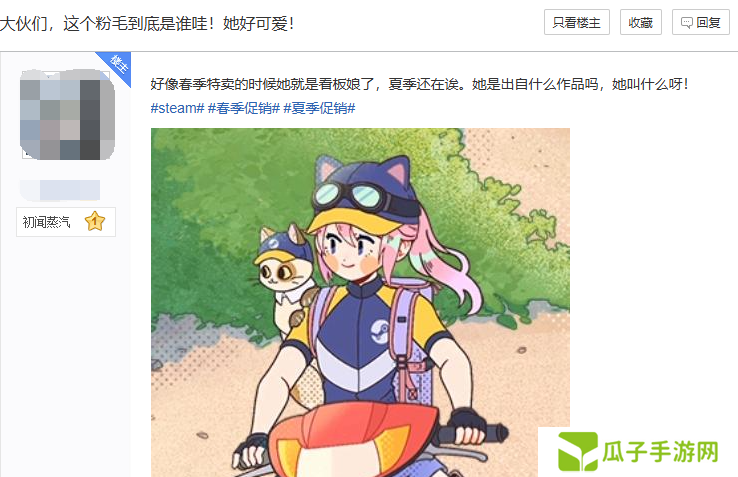
Task: Open the #steam# hashtag link
Action: 177,108
